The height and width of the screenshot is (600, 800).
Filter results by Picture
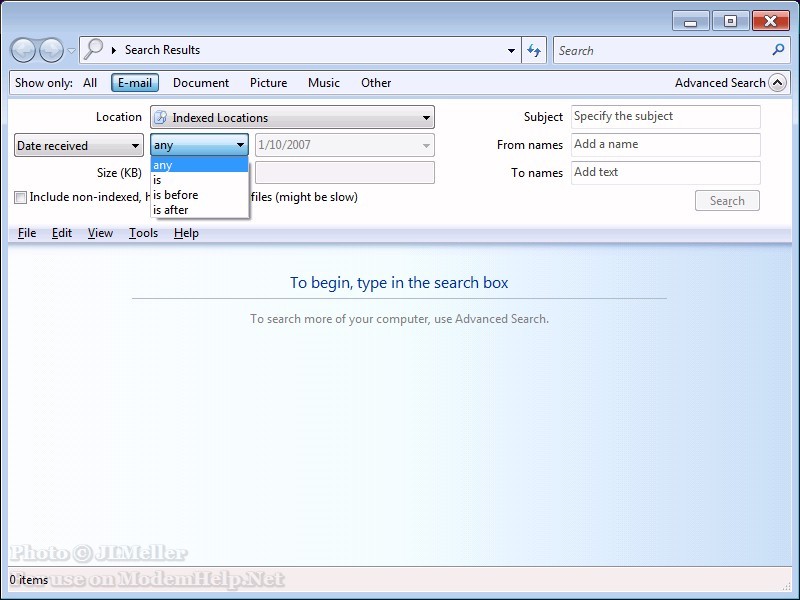pyautogui.click(x=268, y=83)
